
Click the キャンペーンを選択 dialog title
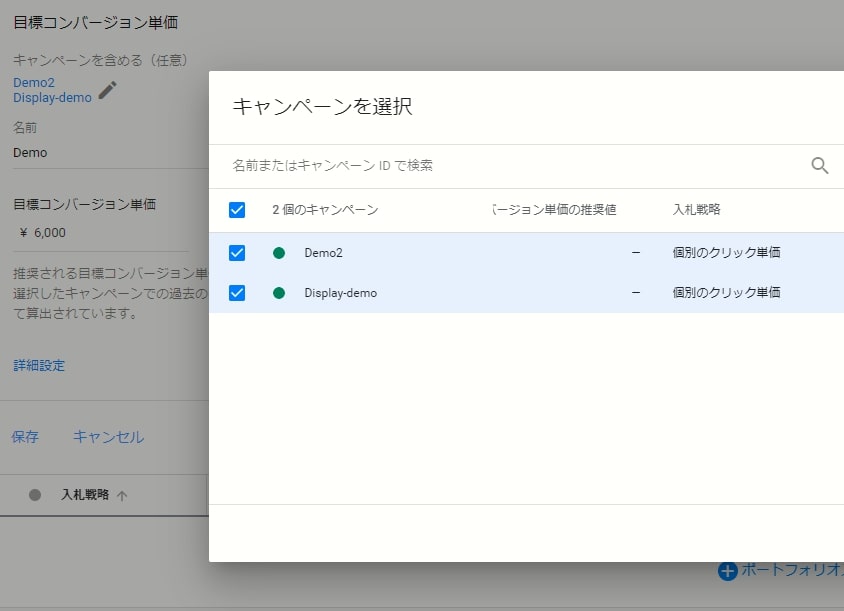322,106
